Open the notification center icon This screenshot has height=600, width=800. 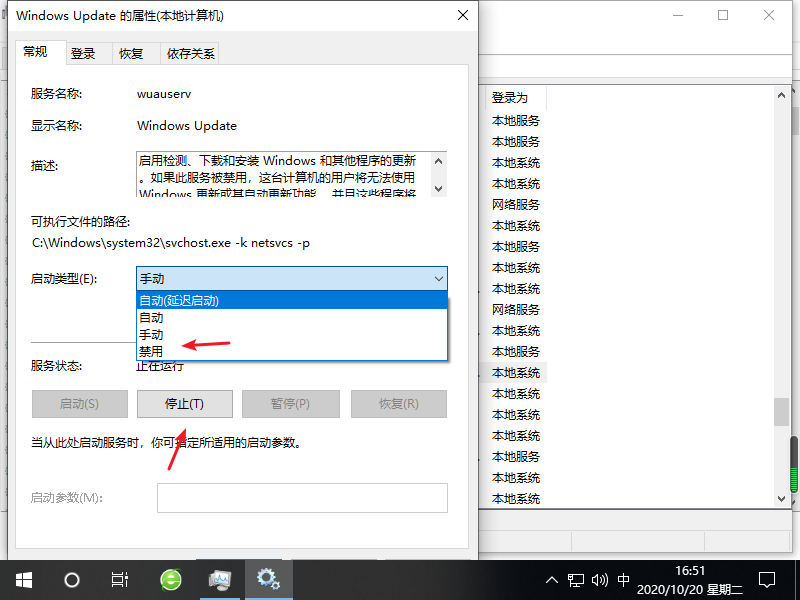(766, 580)
